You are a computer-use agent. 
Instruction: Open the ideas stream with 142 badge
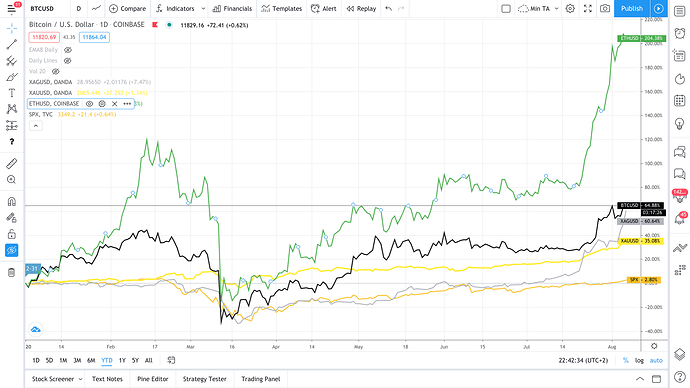(x=680, y=196)
